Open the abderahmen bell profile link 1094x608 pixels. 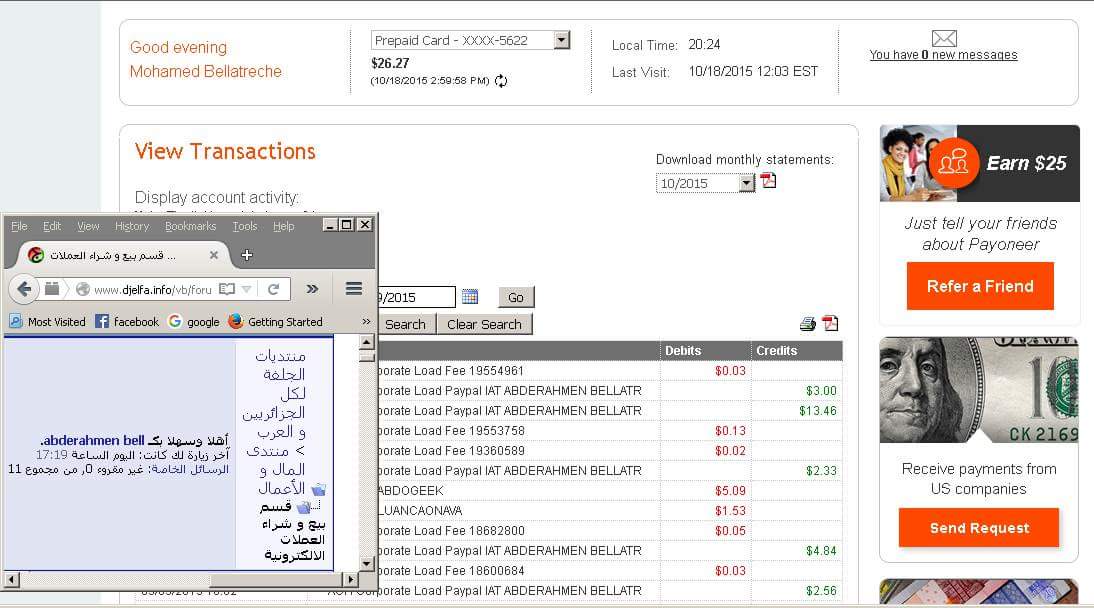pyautogui.click(x=93, y=440)
